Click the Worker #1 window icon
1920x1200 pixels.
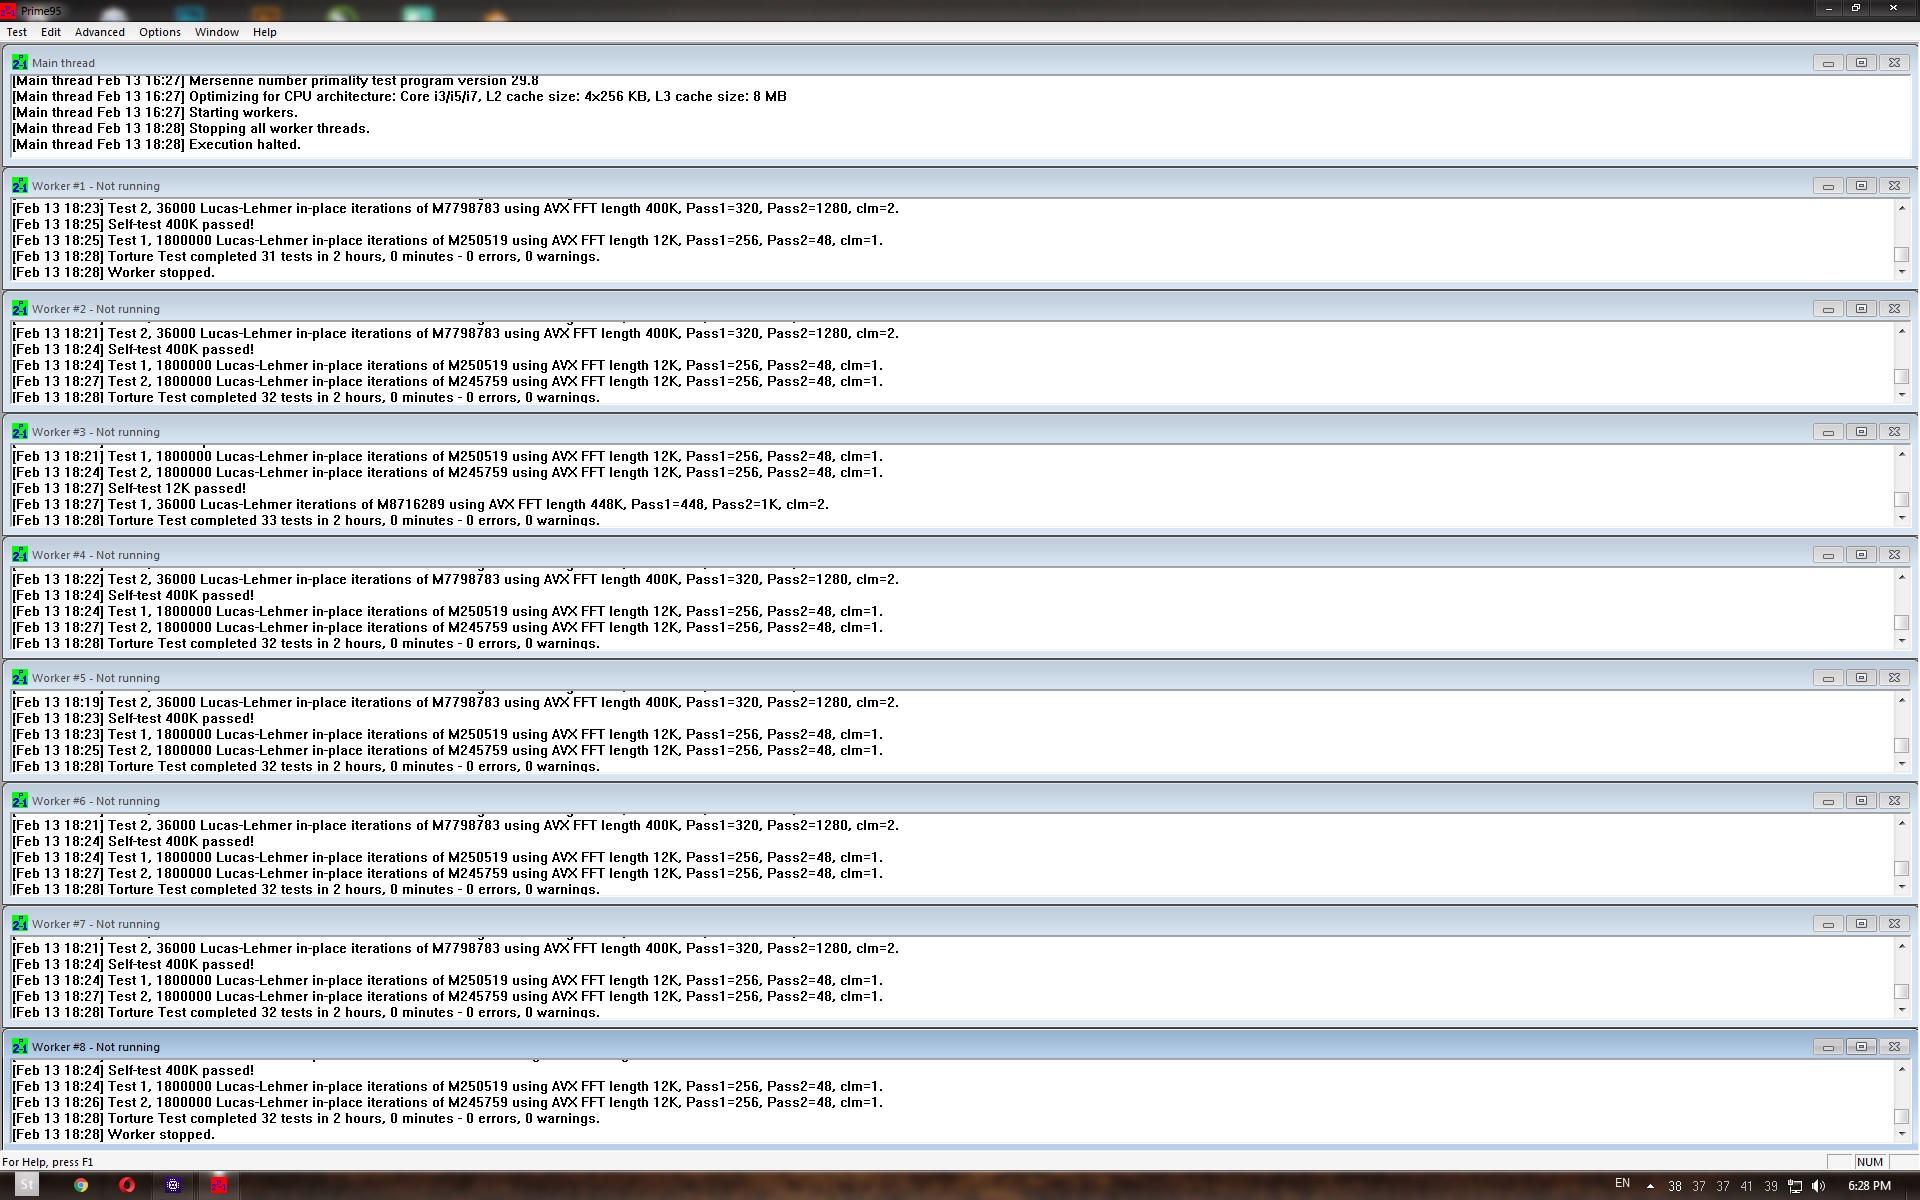[20, 186]
